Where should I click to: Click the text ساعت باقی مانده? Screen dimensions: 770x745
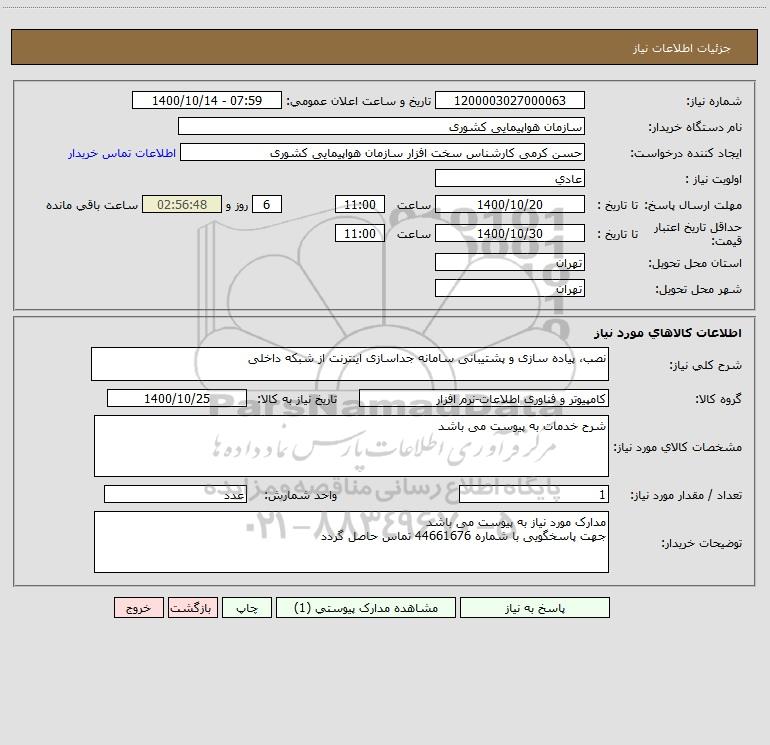pyautogui.click(x=92, y=205)
